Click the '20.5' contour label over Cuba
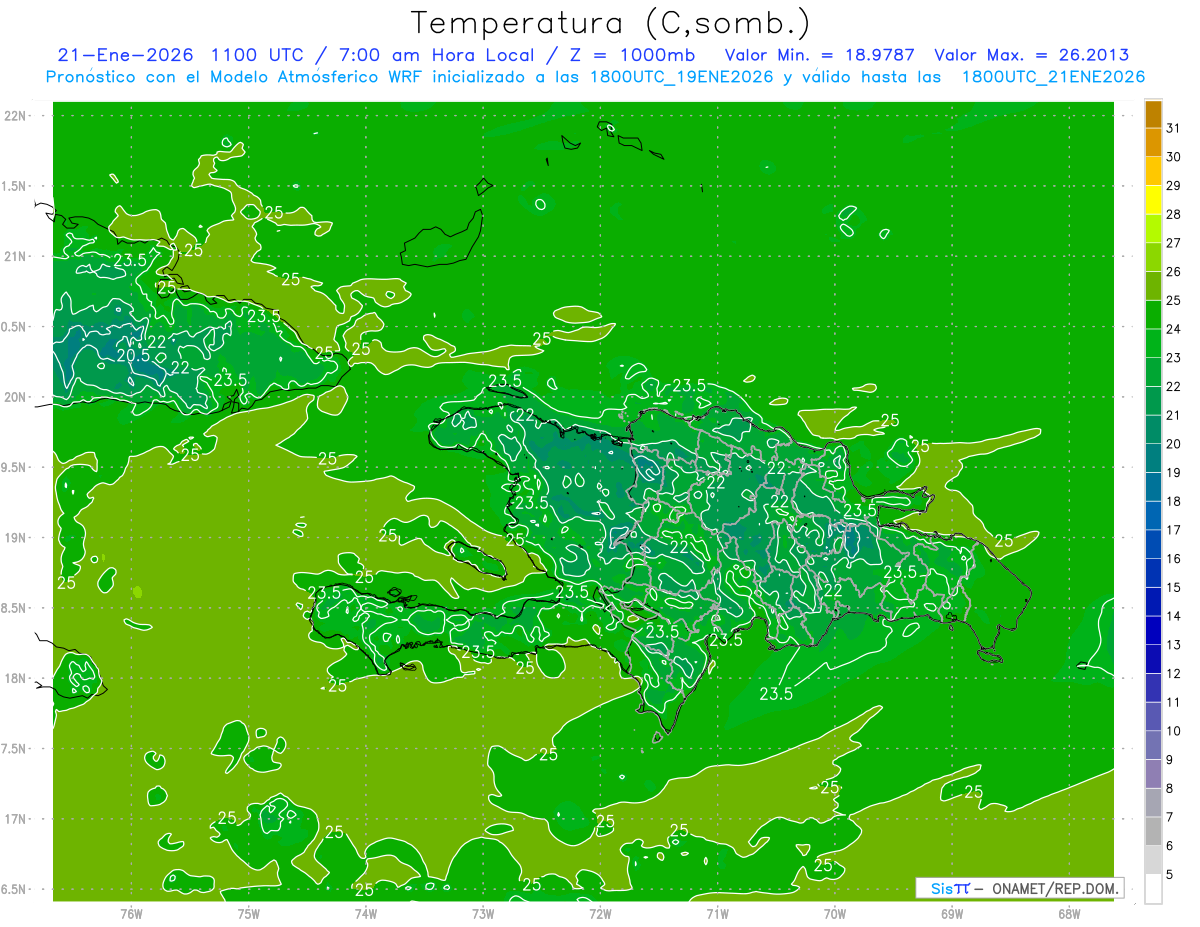1200x927 pixels. click(133, 355)
